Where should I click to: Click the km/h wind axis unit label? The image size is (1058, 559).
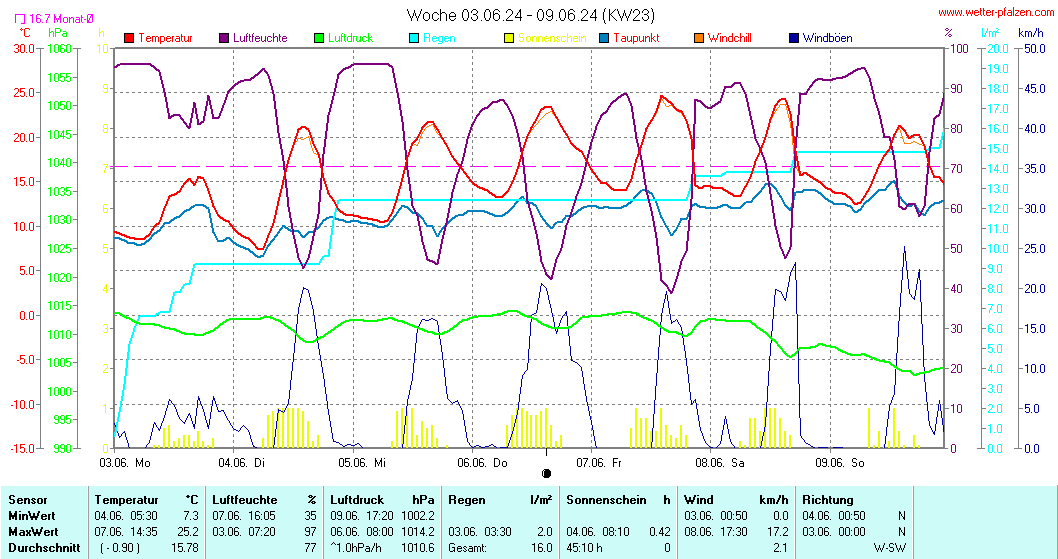(x=1030, y=32)
